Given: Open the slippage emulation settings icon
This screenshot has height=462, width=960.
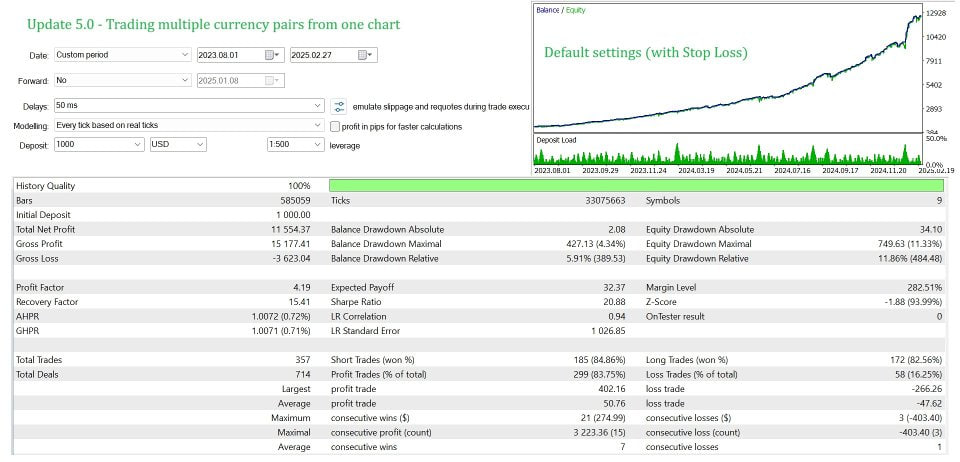Looking at the screenshot, I should (x=339, y=105).
